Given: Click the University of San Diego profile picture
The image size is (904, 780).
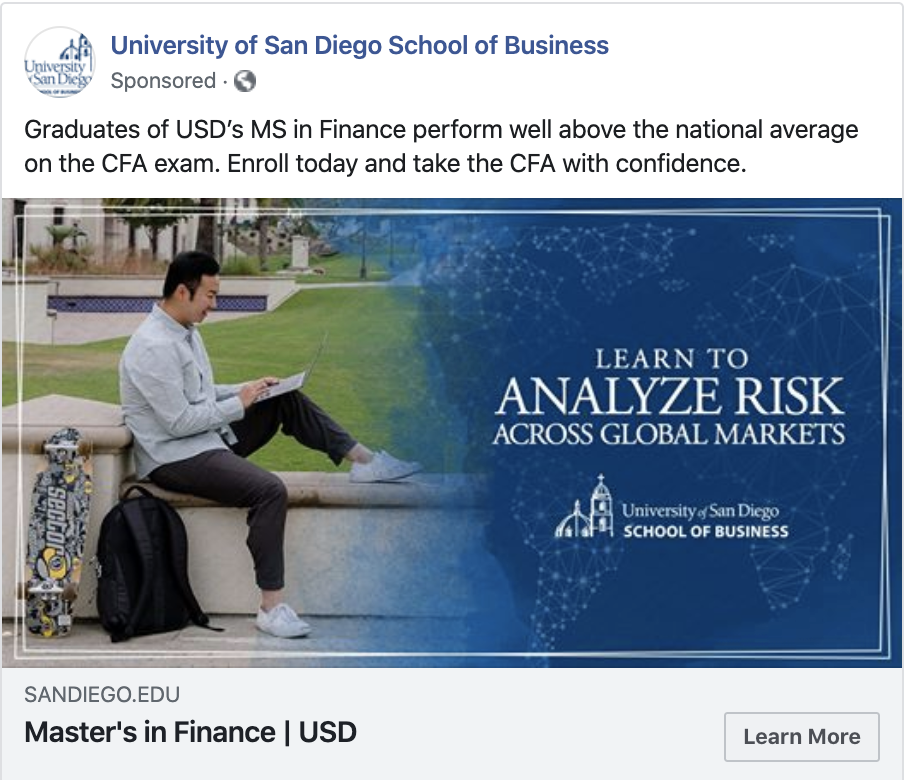Looking at the screenshot, I should point(59,62).
